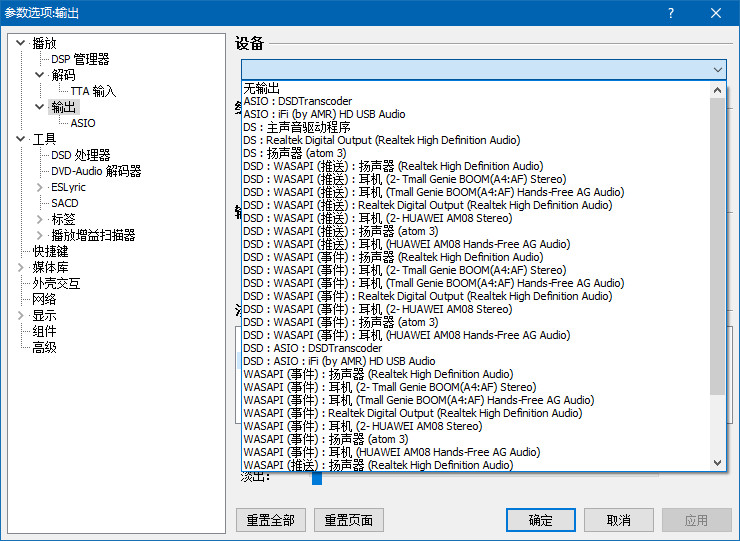Collapse the 工具 tree node
Image resolution: width=740 pixels, height=541 pixels.
click(20, 139)
